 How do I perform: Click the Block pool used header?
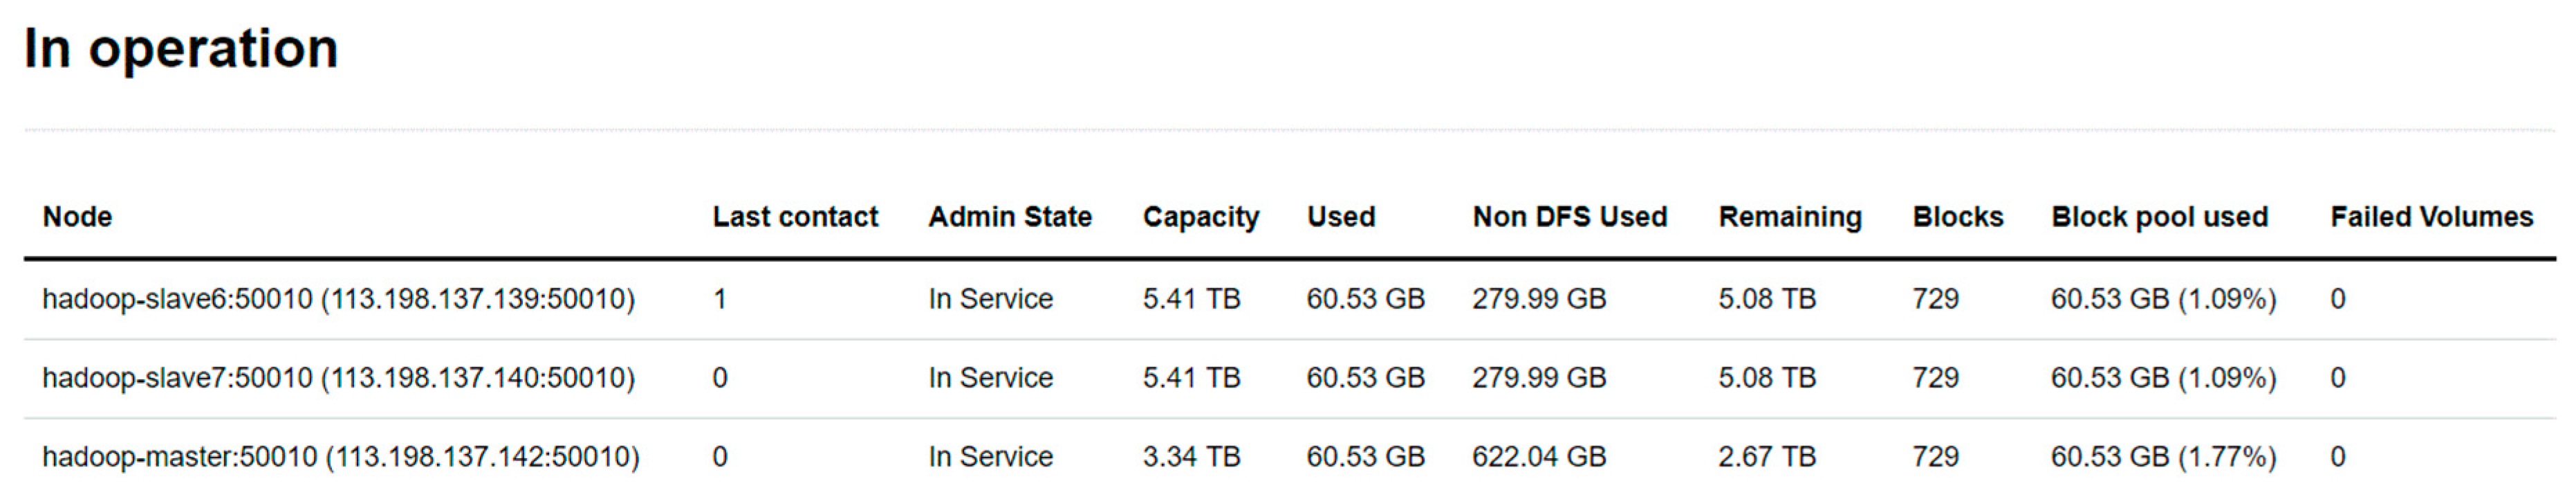pyautogui.click(x=2160, y=217)
